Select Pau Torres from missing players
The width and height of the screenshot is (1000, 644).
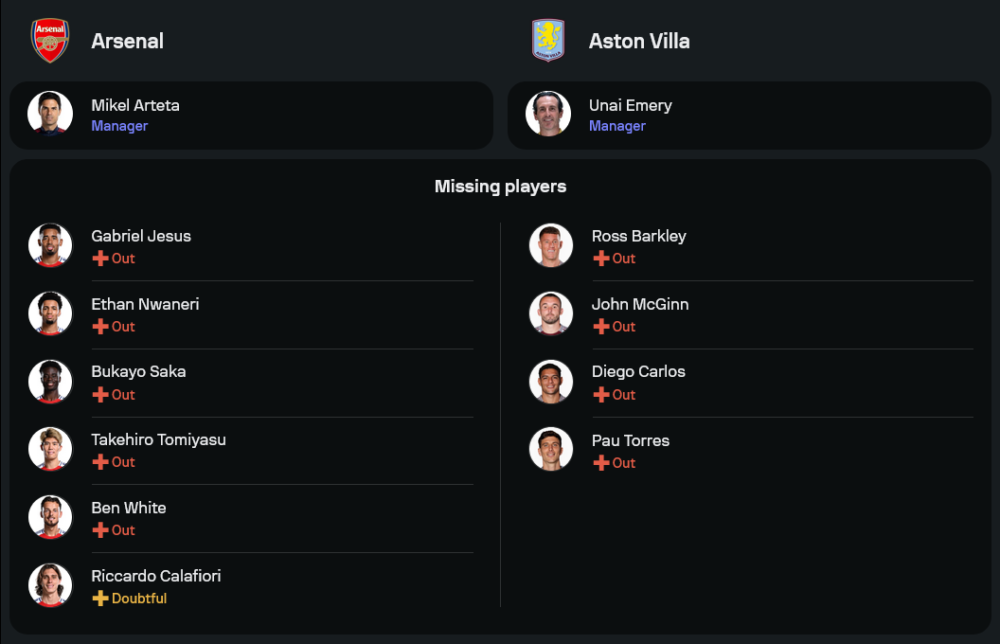click(x=630, y=440)
